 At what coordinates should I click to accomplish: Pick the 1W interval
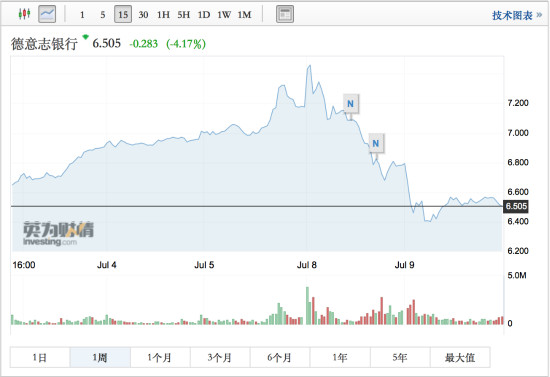(x=224, y=15)
